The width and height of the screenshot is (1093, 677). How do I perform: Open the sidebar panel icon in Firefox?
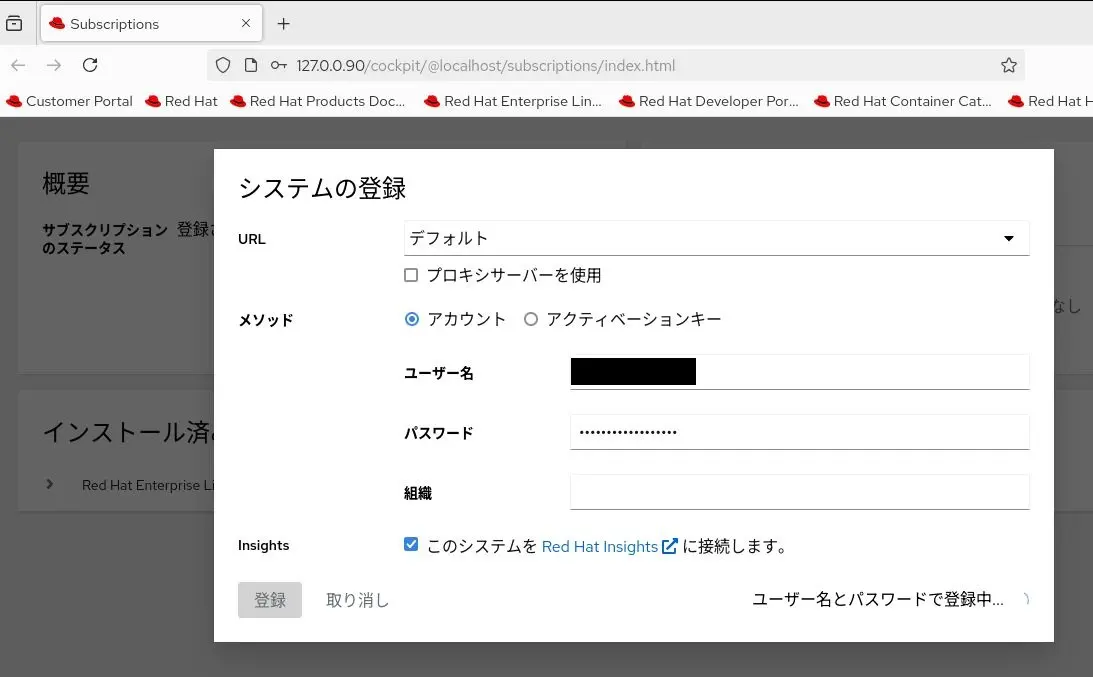[x=15, y=22]
